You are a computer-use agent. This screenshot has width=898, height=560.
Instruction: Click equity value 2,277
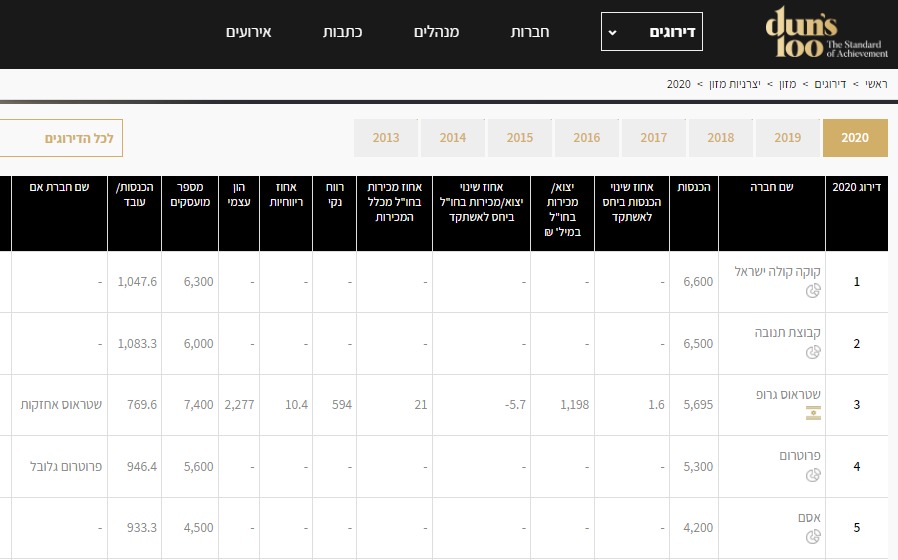coord(239,405)
